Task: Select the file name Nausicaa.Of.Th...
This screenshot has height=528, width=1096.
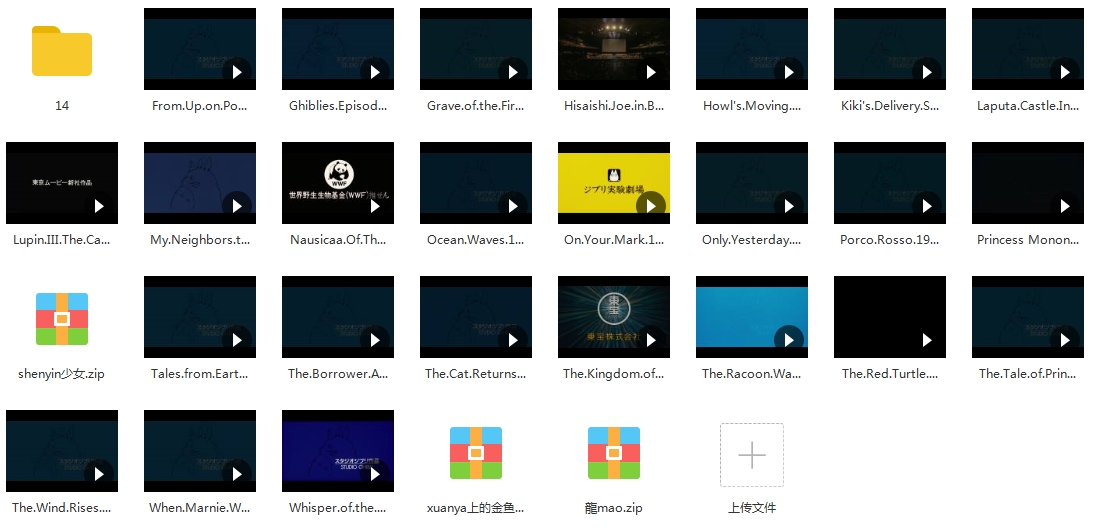Action: 338,240
